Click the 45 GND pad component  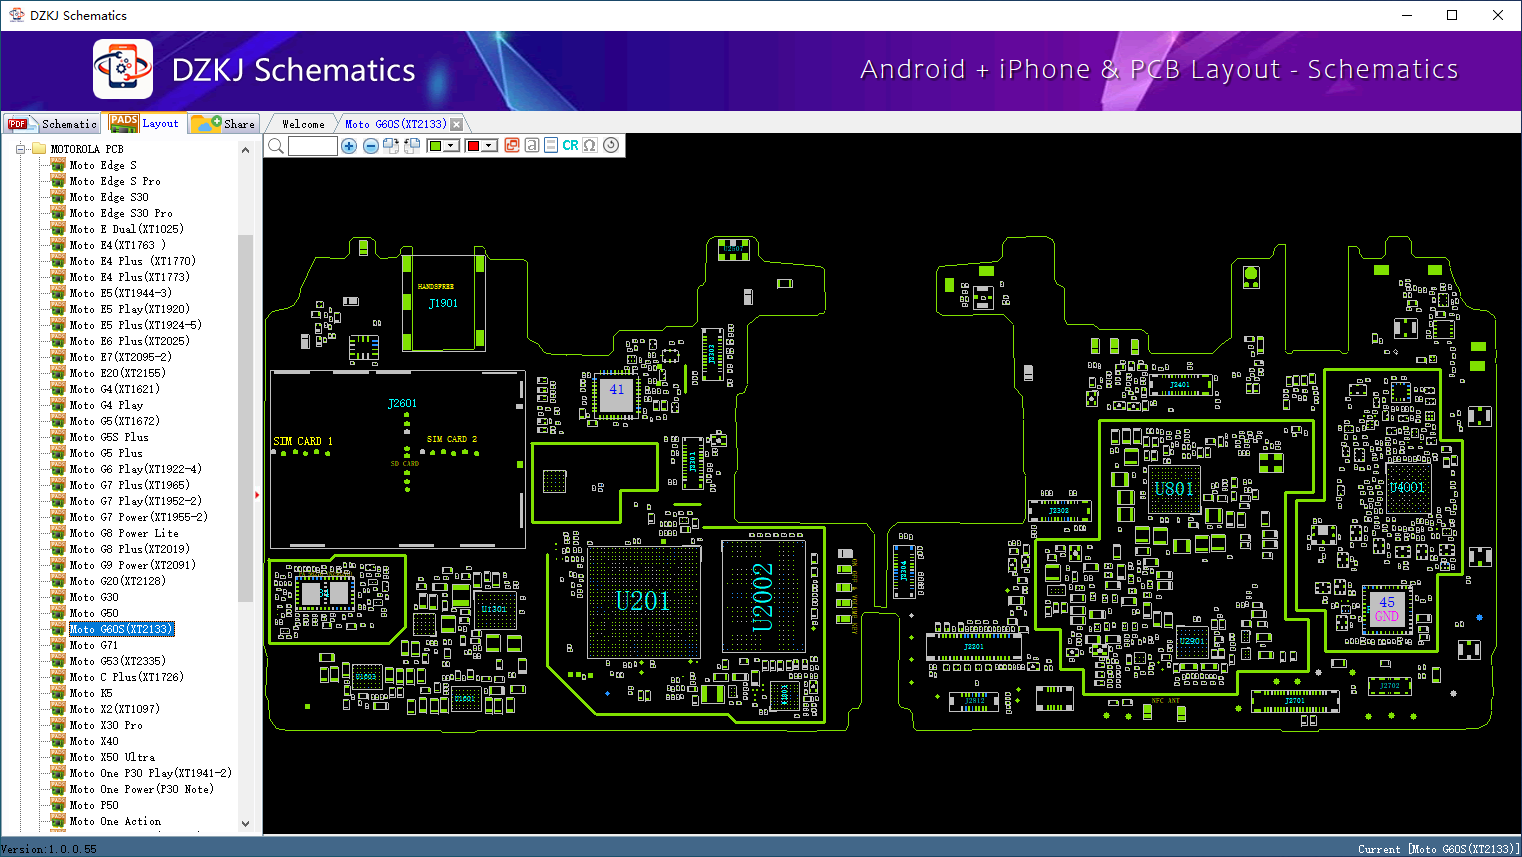[1387, 609]
